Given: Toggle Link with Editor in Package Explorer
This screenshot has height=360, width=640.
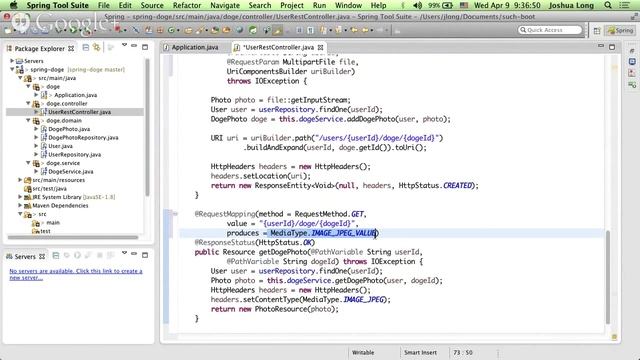Looking at the screenshot, I should [x=96, y=48].
